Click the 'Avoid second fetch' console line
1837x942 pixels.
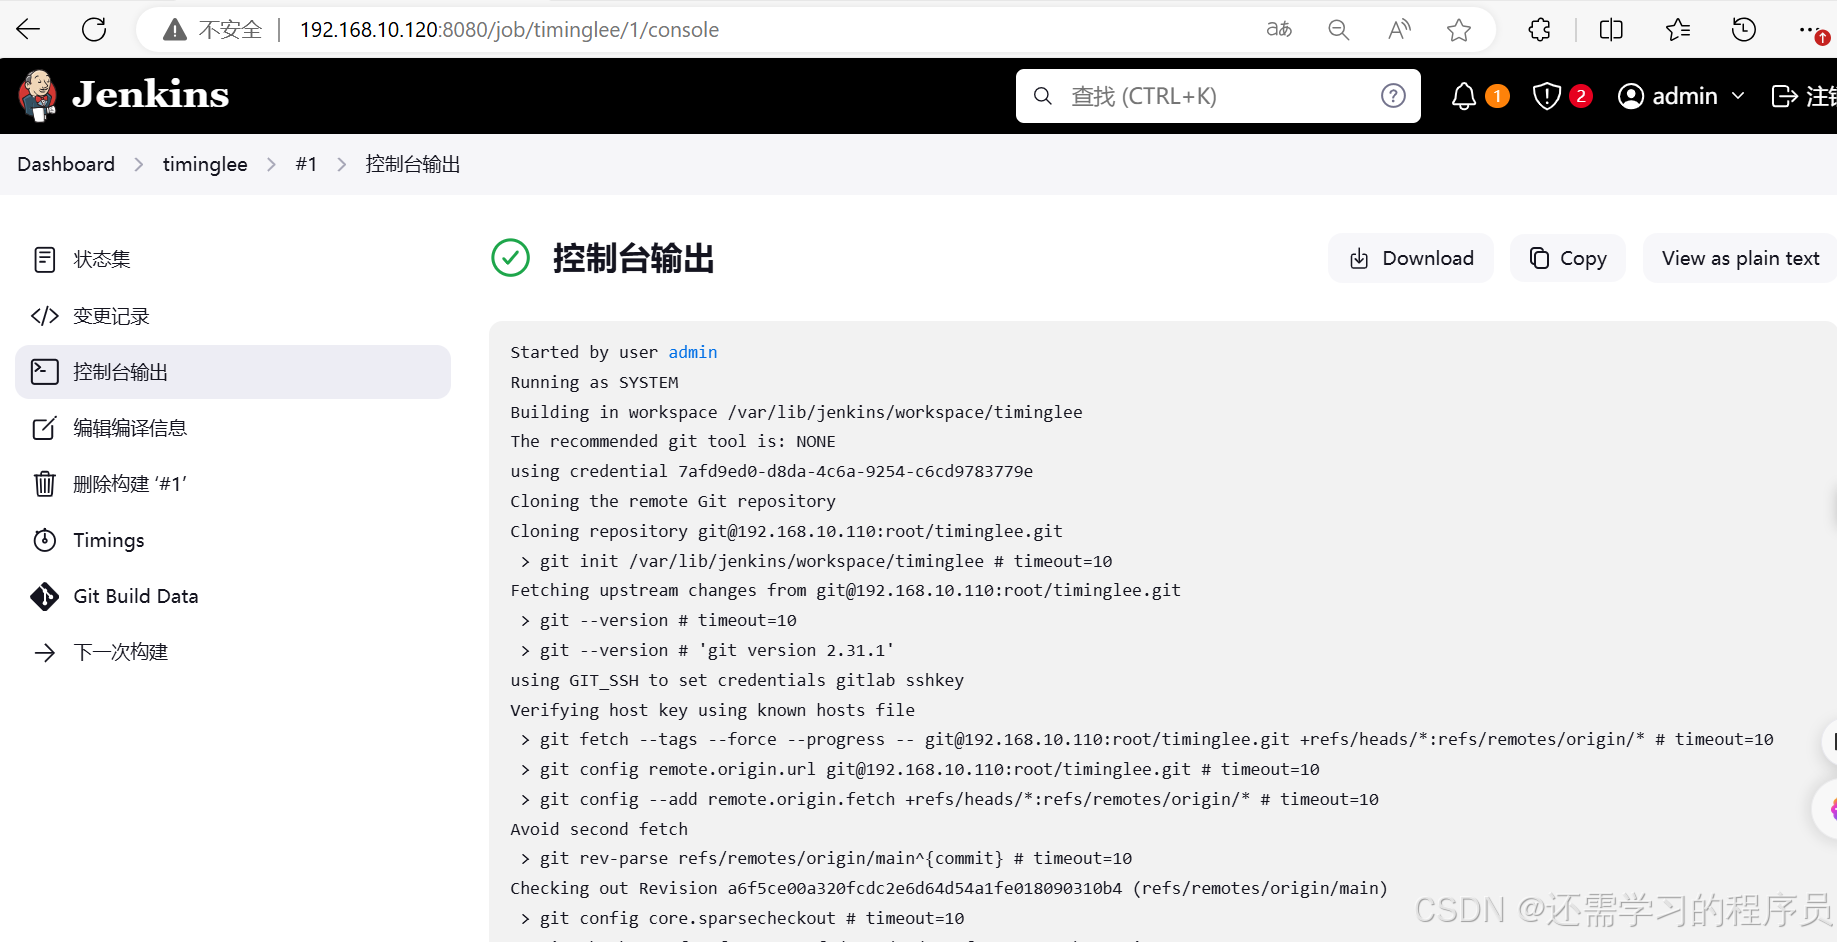(599, 829)
